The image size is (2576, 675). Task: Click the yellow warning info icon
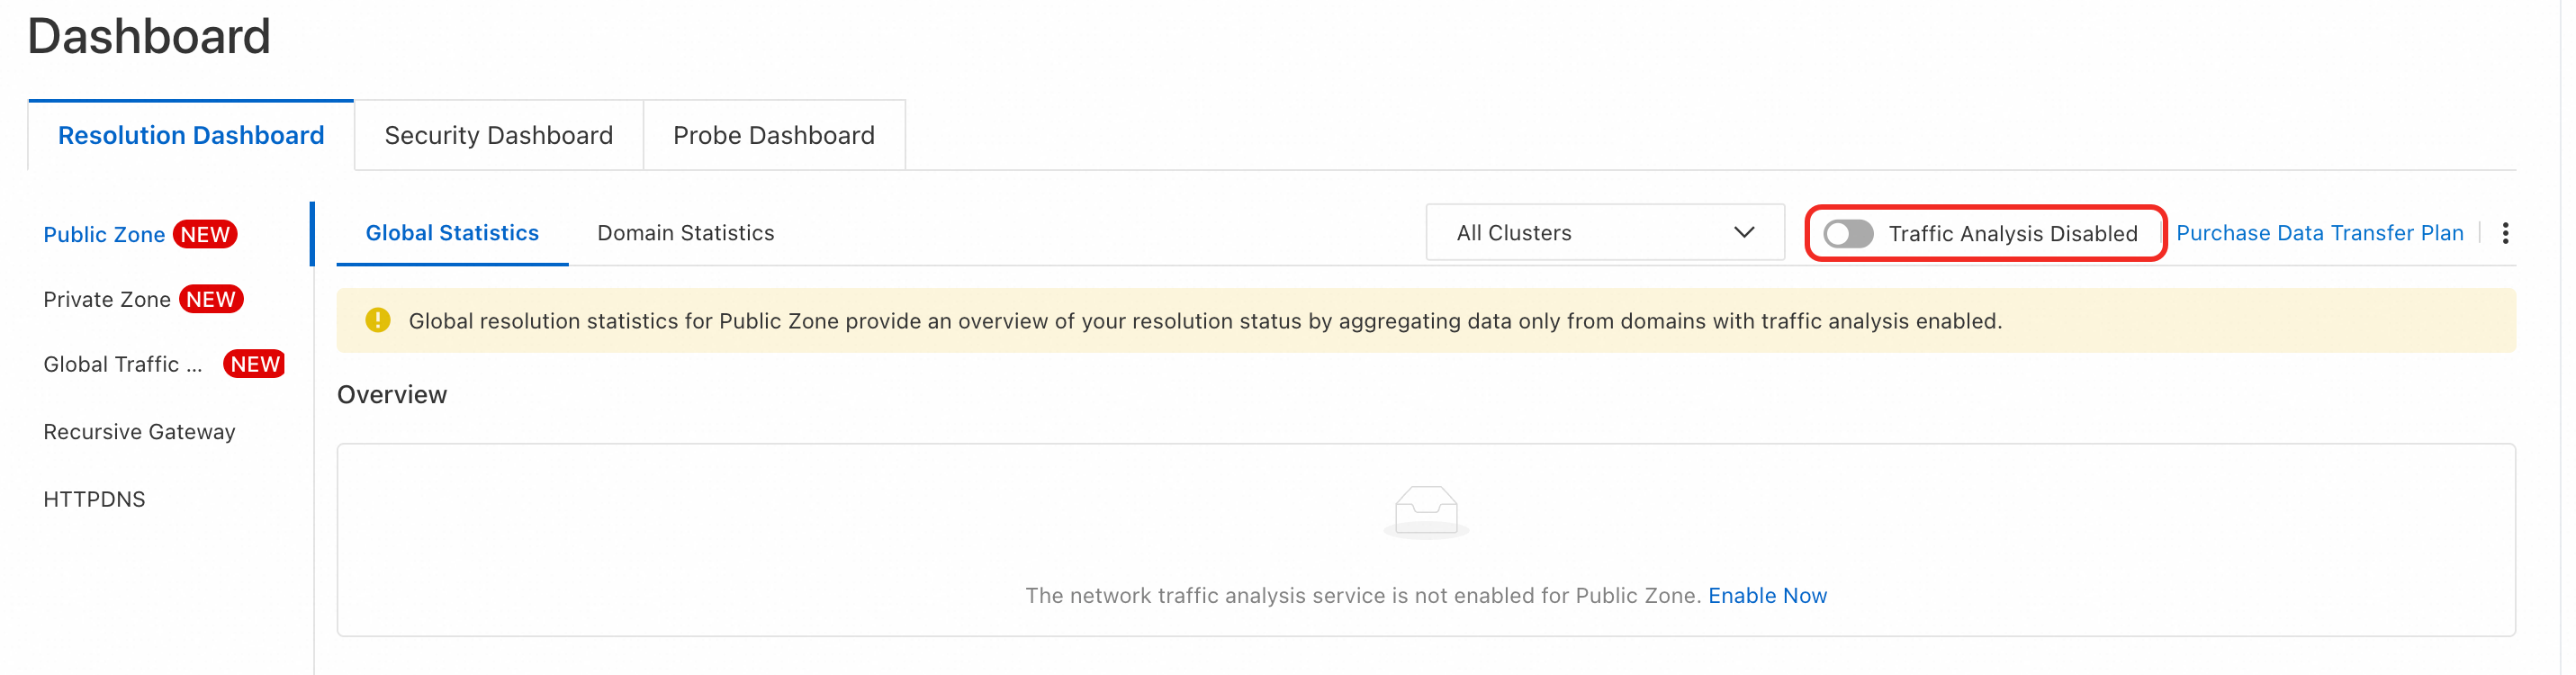click(x=377, y=320)
